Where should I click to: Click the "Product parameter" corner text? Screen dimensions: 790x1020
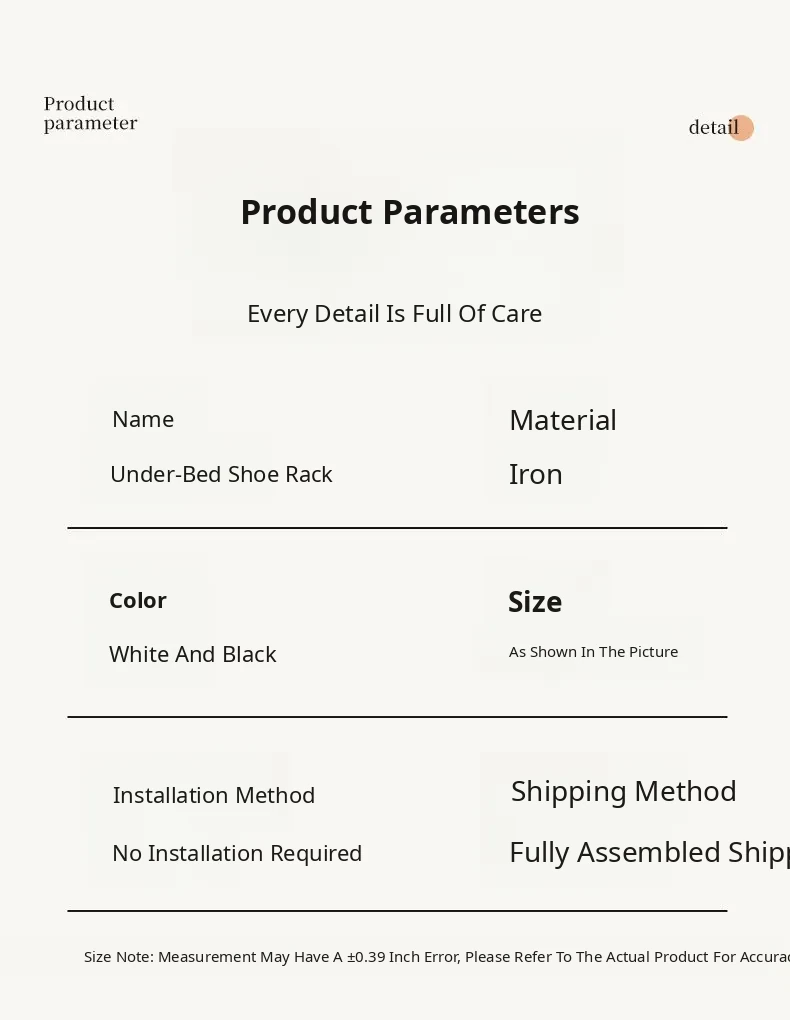tap(90, 114)
